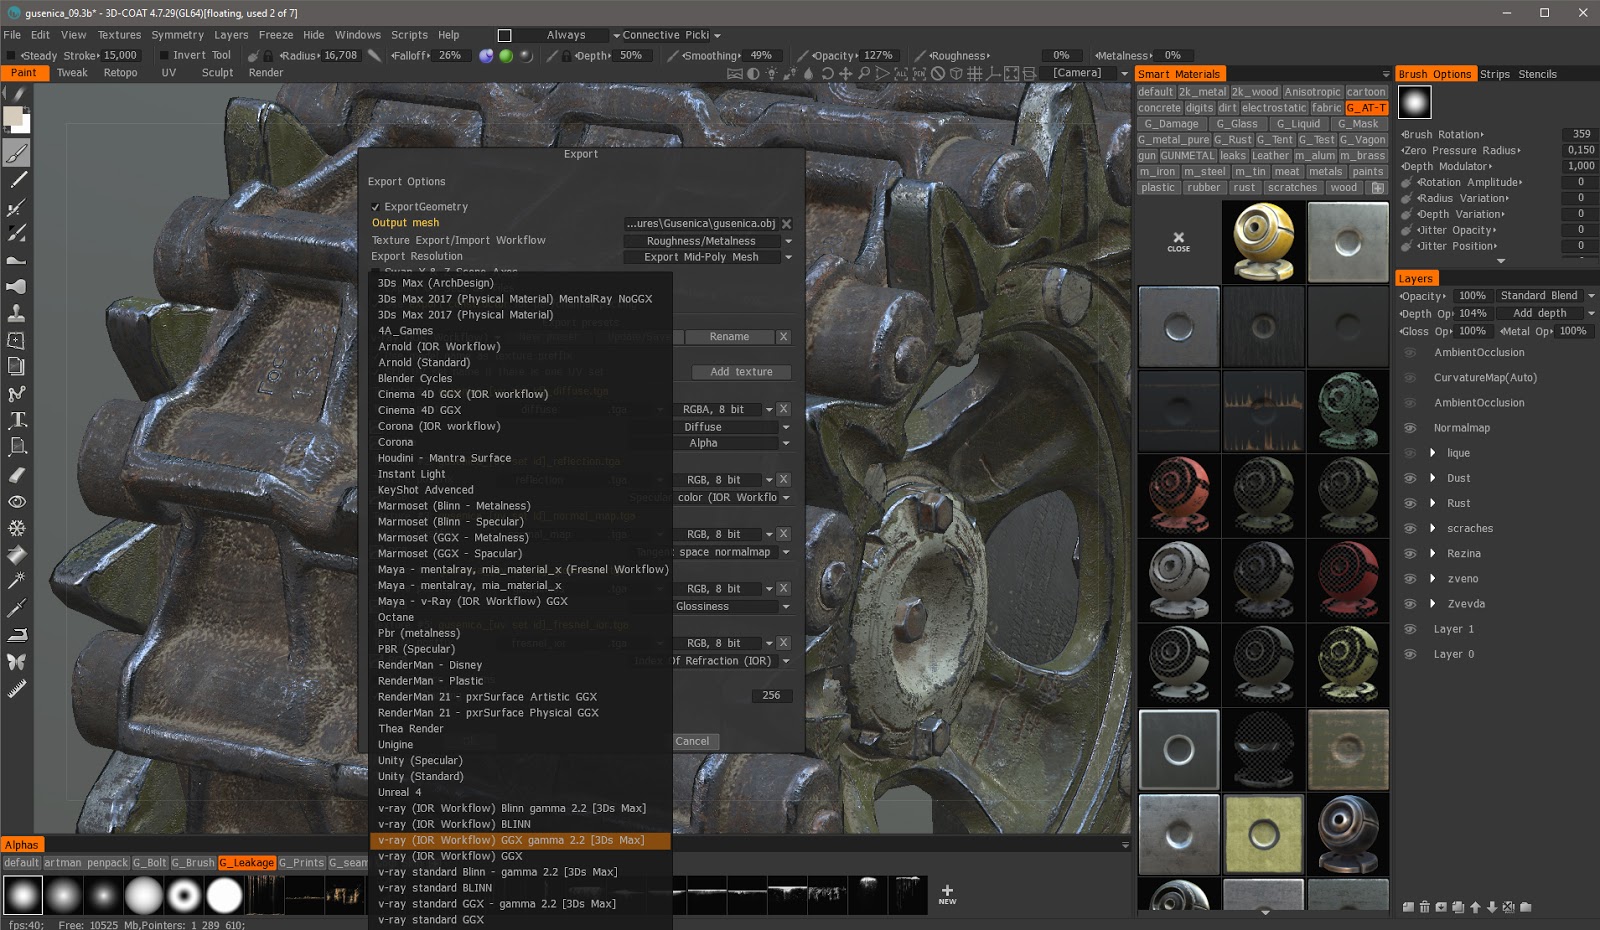Adjust the Brush Rotation value slider

(x=1580, y=134)
